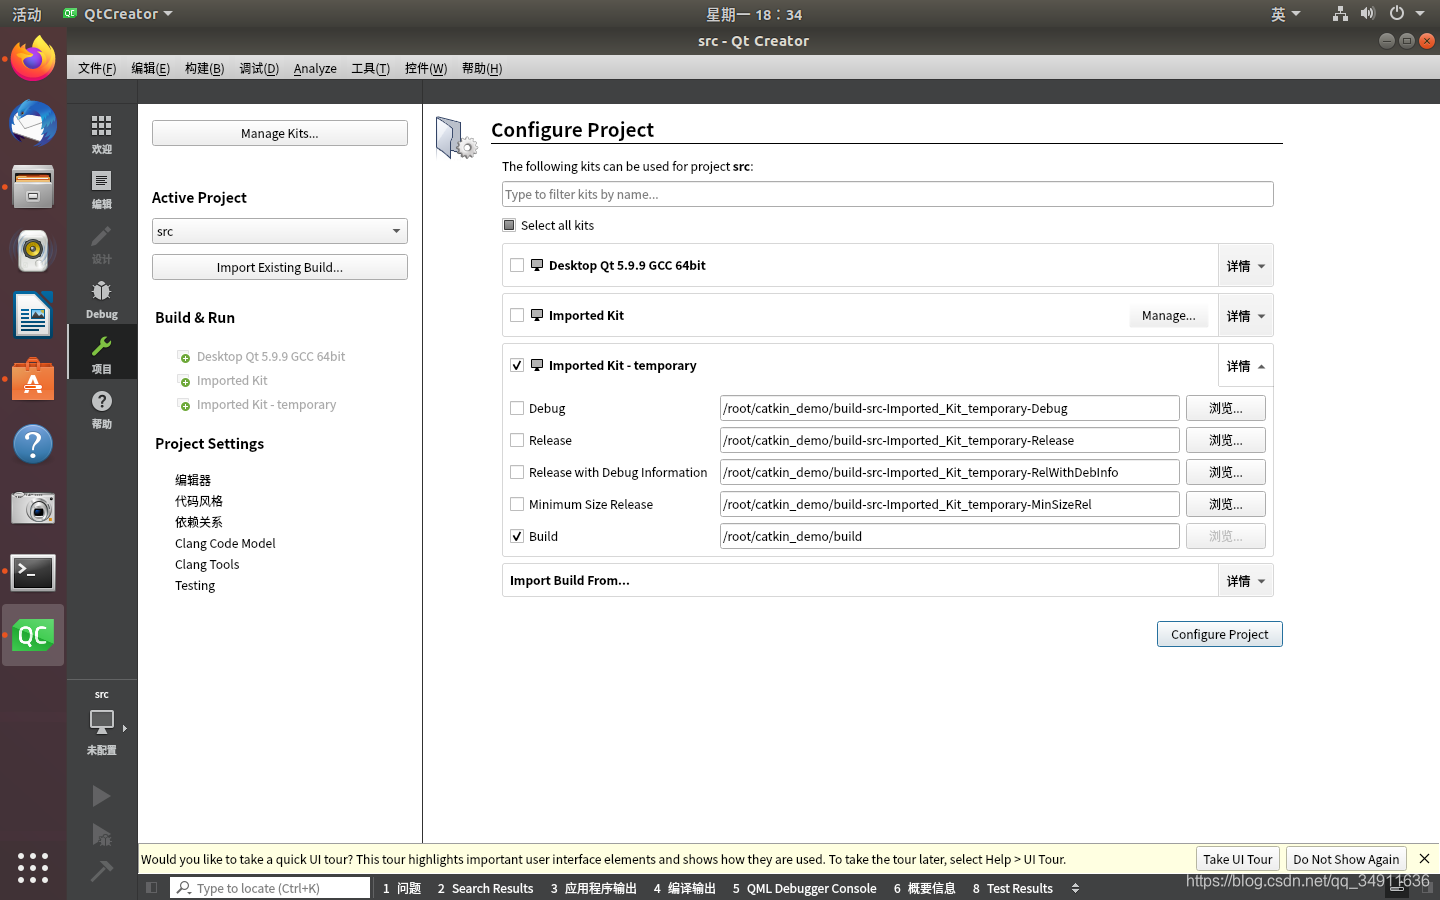Expand details (详情) for Imported Kit
Viewport: 1440px width, 900px height.
[1245, 316]
